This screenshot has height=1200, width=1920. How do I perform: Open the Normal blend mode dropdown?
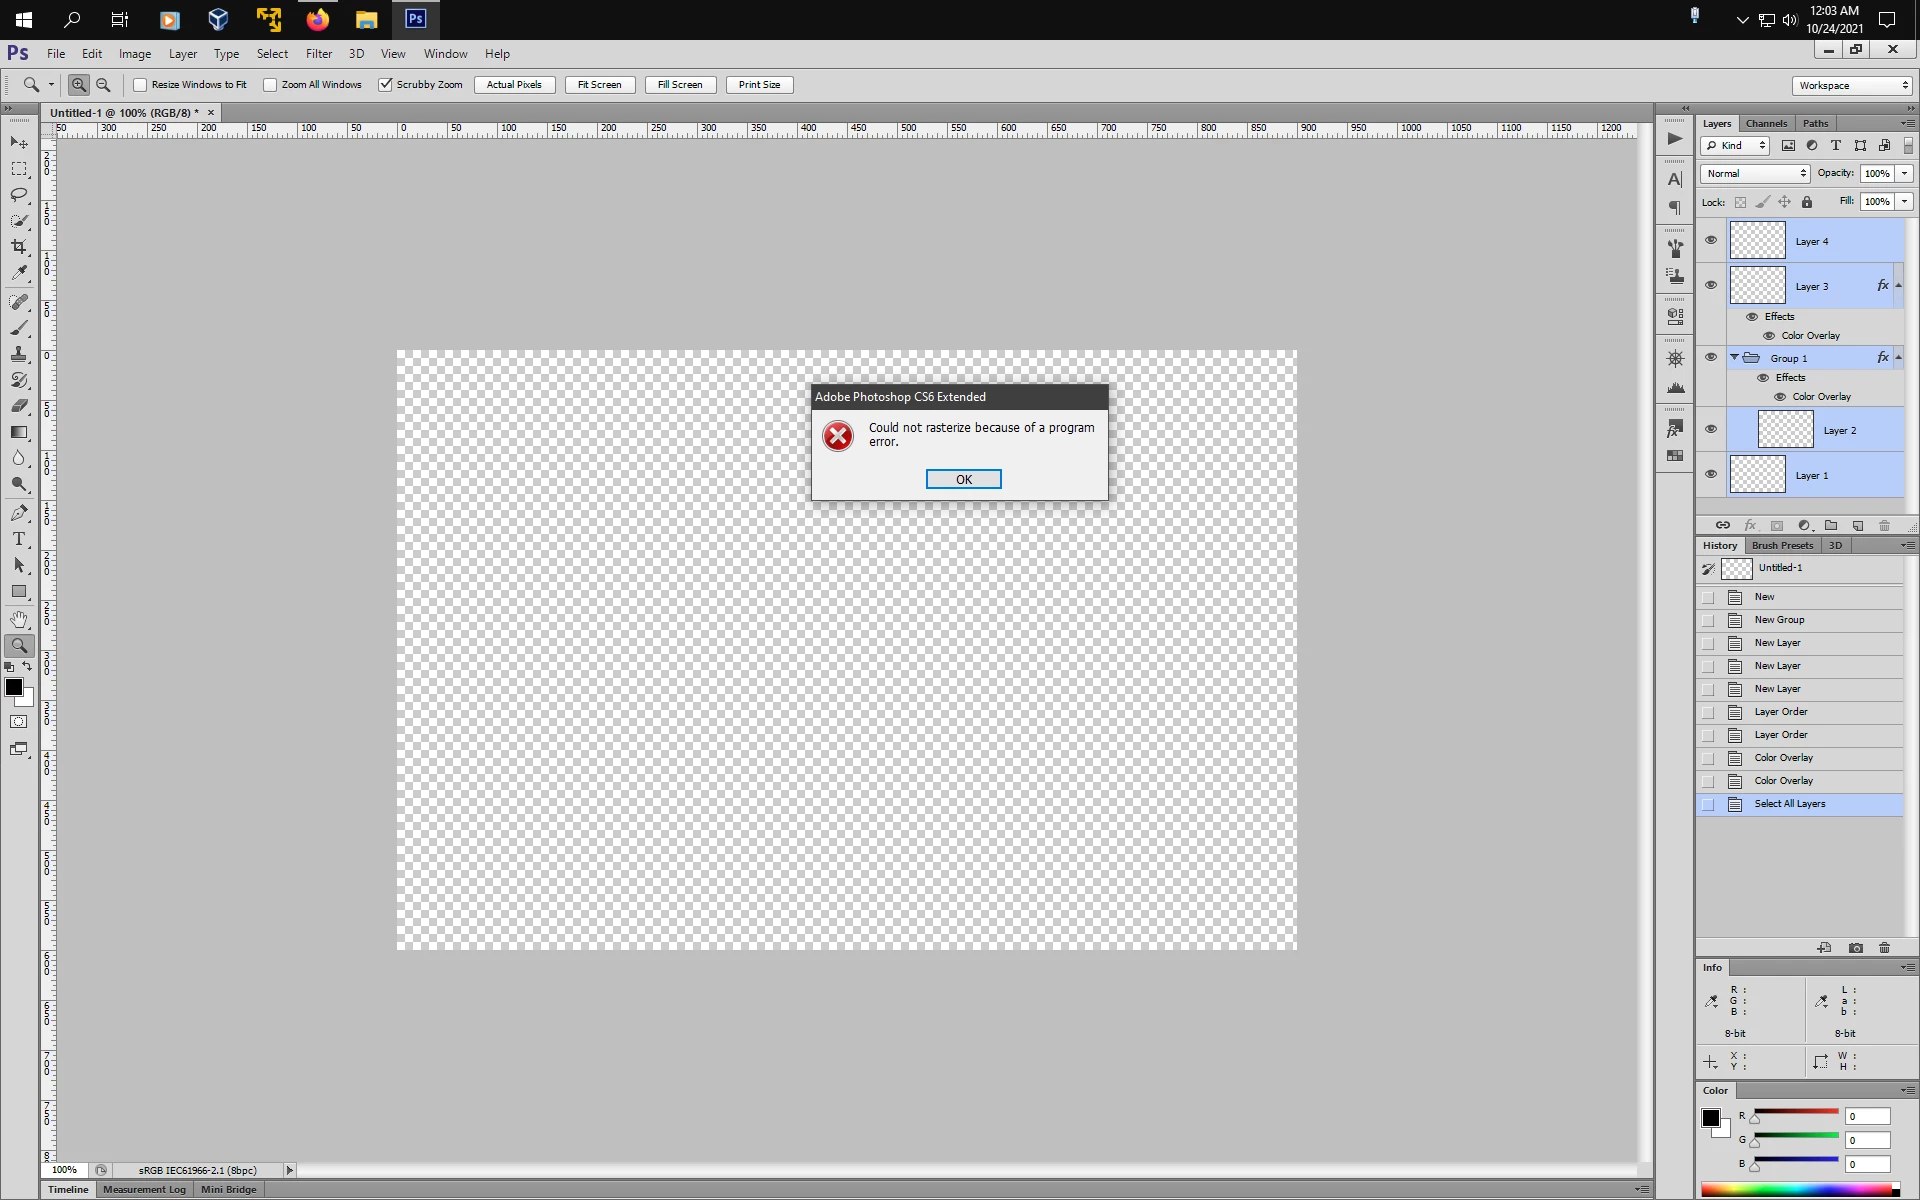point(1756,173)
